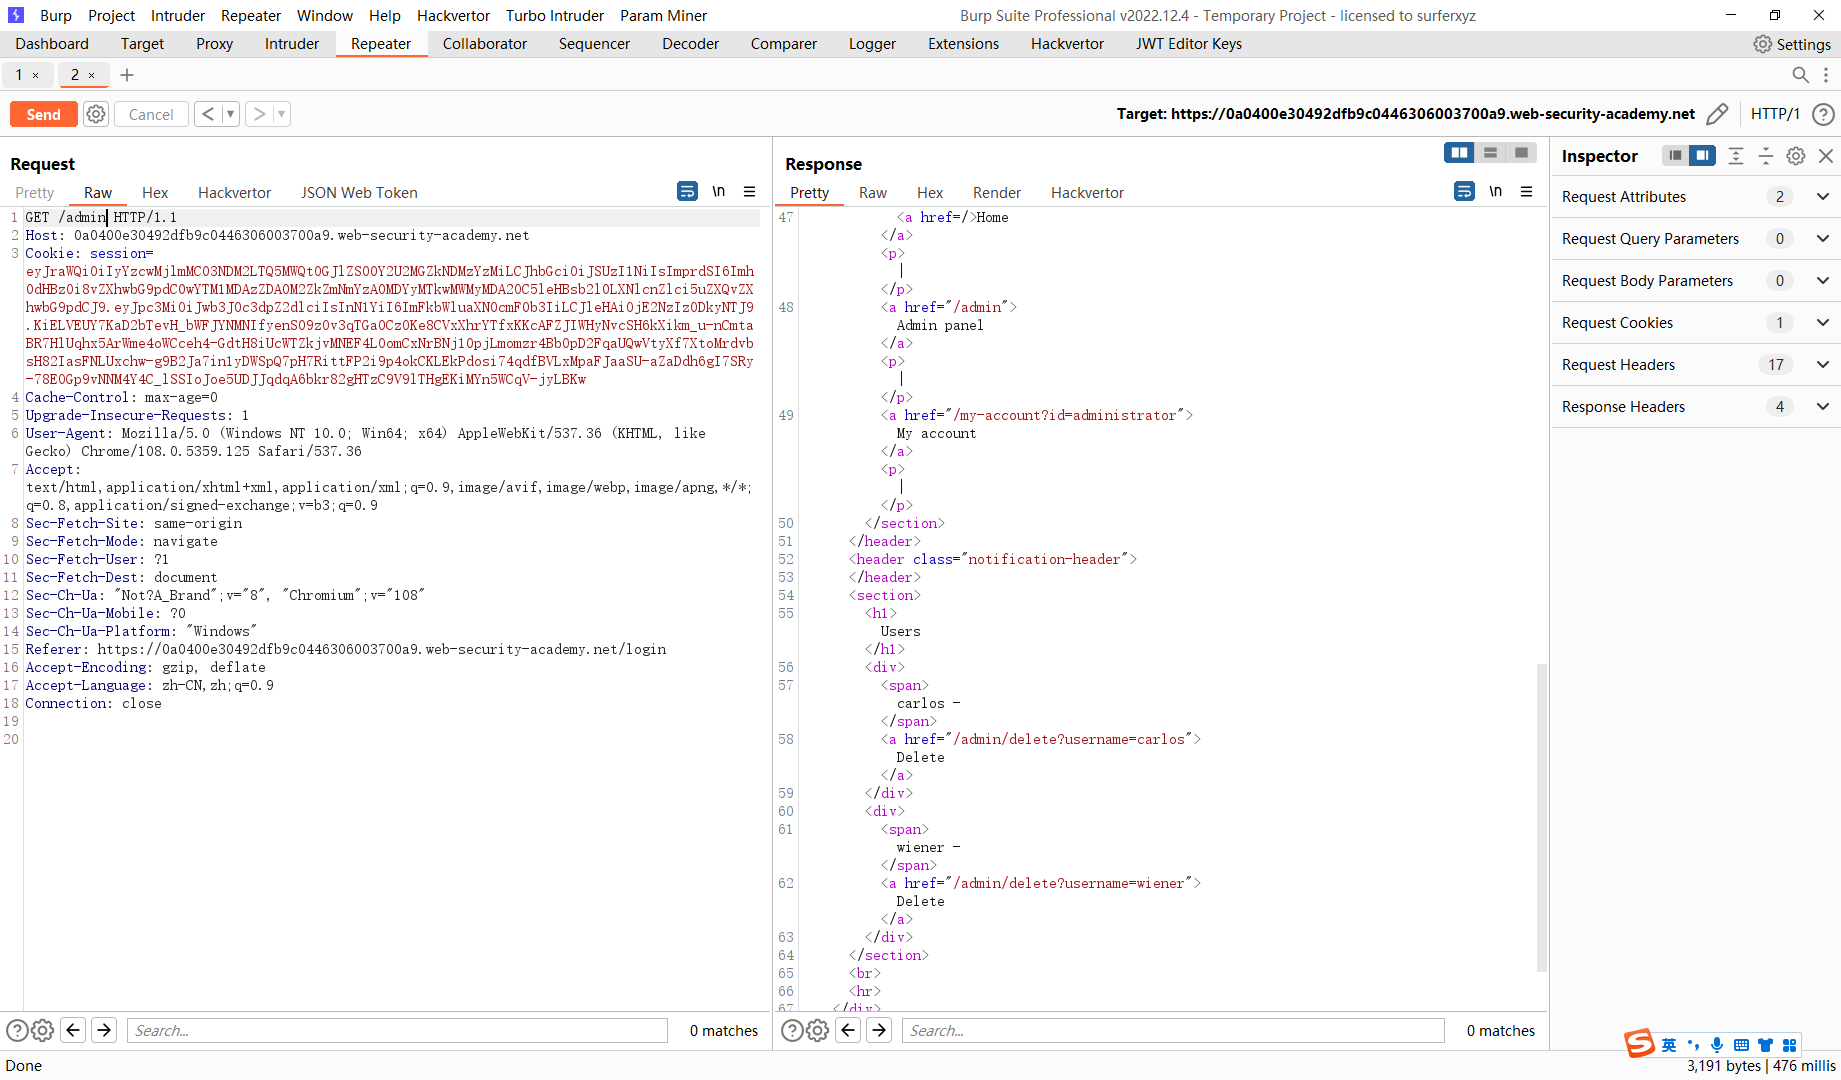The width and height of the screenshot is (1841, 1080).
Task: Toggle response word wrap icon
Action: point(1464,191)
